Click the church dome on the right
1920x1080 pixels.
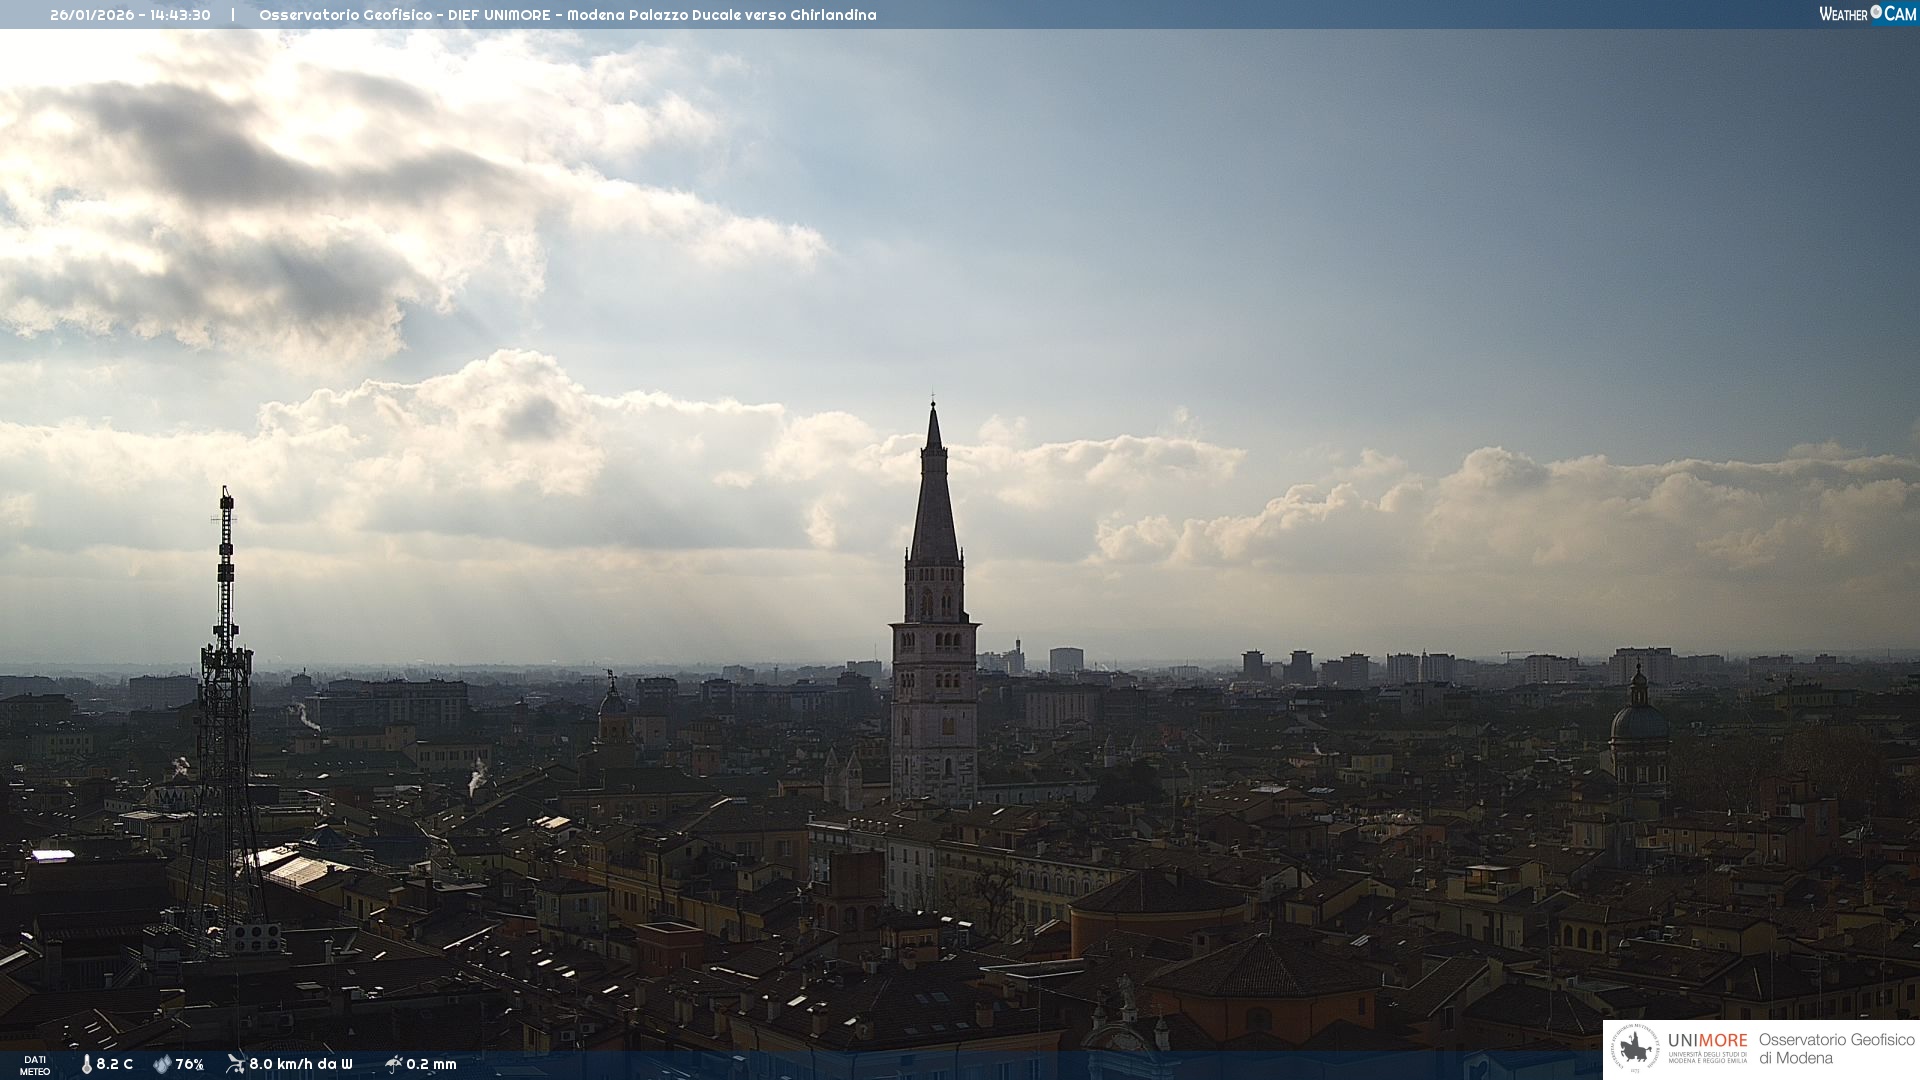(x=1638, y=720)
